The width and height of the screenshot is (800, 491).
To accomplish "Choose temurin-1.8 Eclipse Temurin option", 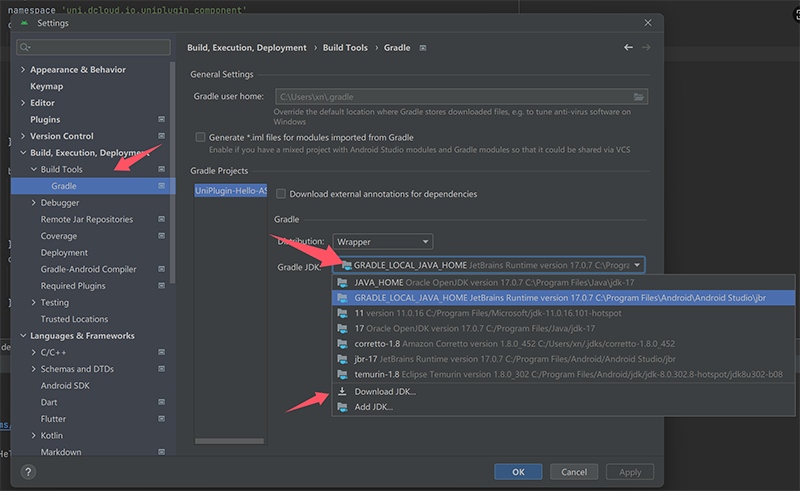I will (x=563, y=374).
